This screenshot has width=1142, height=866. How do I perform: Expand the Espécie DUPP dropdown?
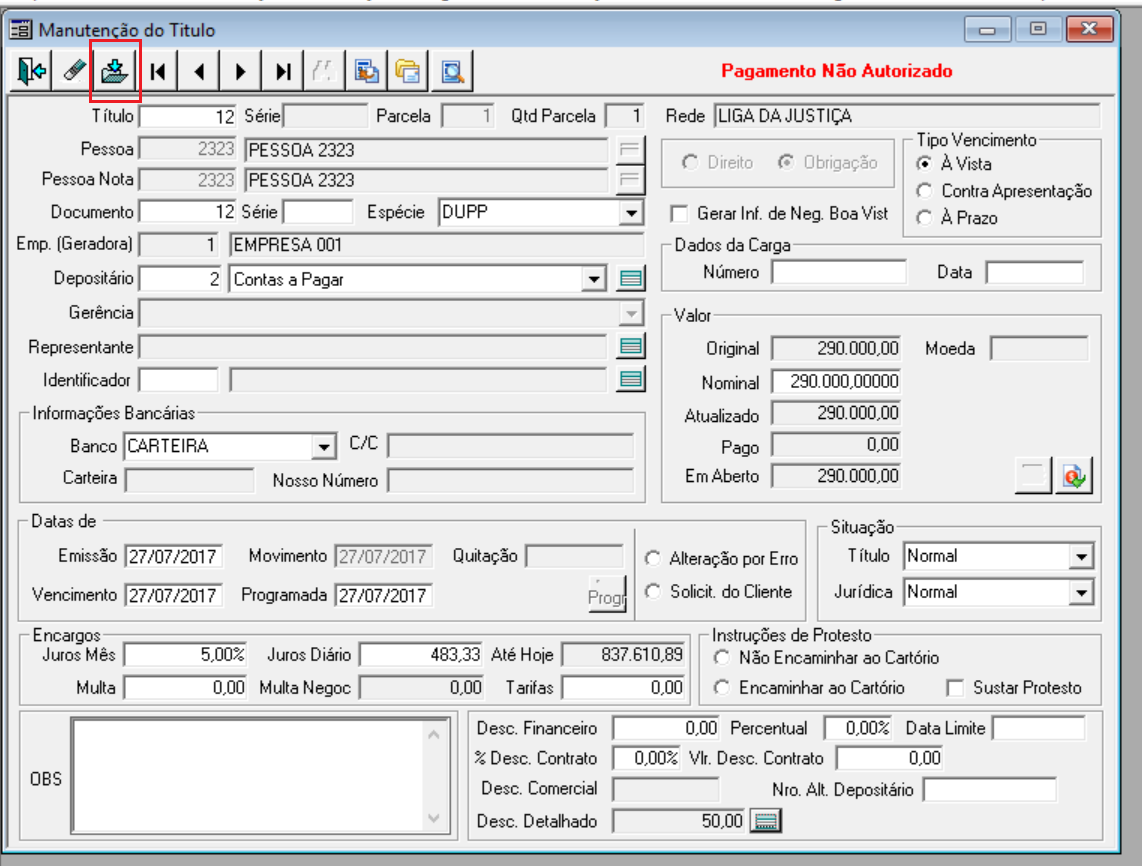coord(631,213)
